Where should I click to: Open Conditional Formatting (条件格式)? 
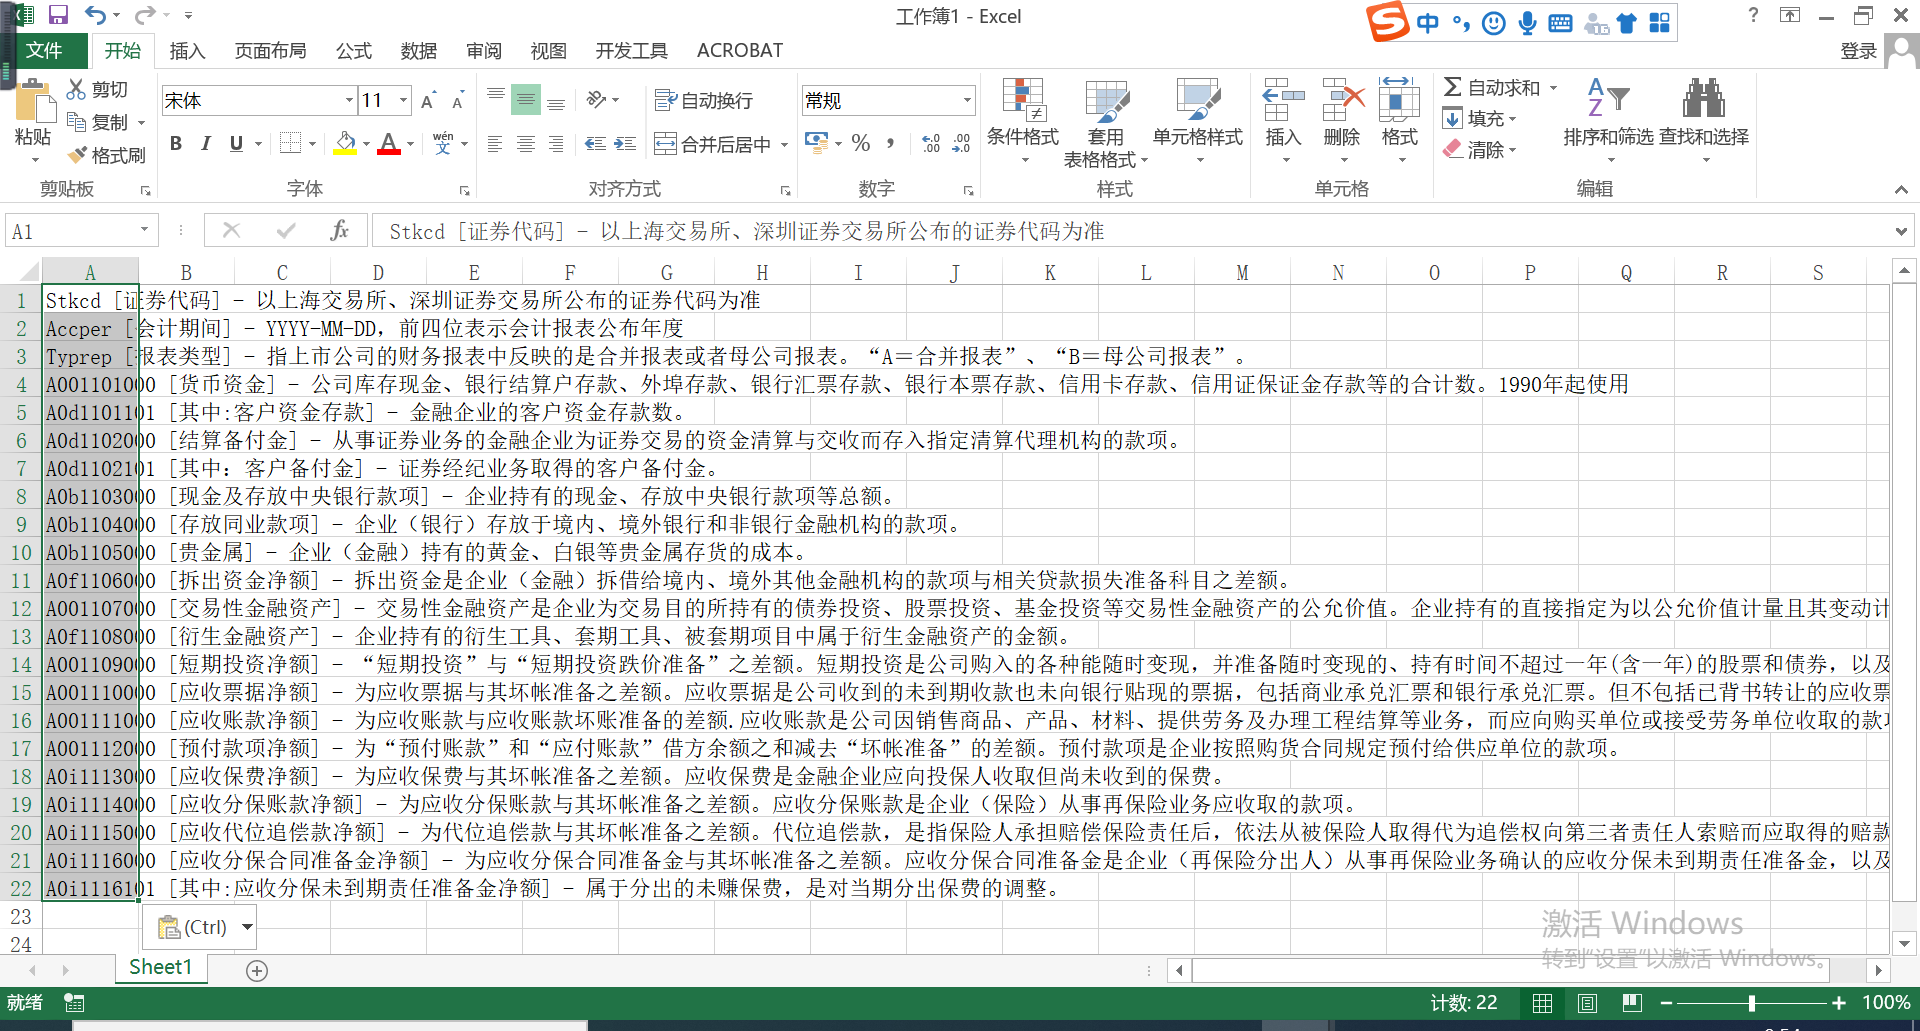coord(1023,121)
